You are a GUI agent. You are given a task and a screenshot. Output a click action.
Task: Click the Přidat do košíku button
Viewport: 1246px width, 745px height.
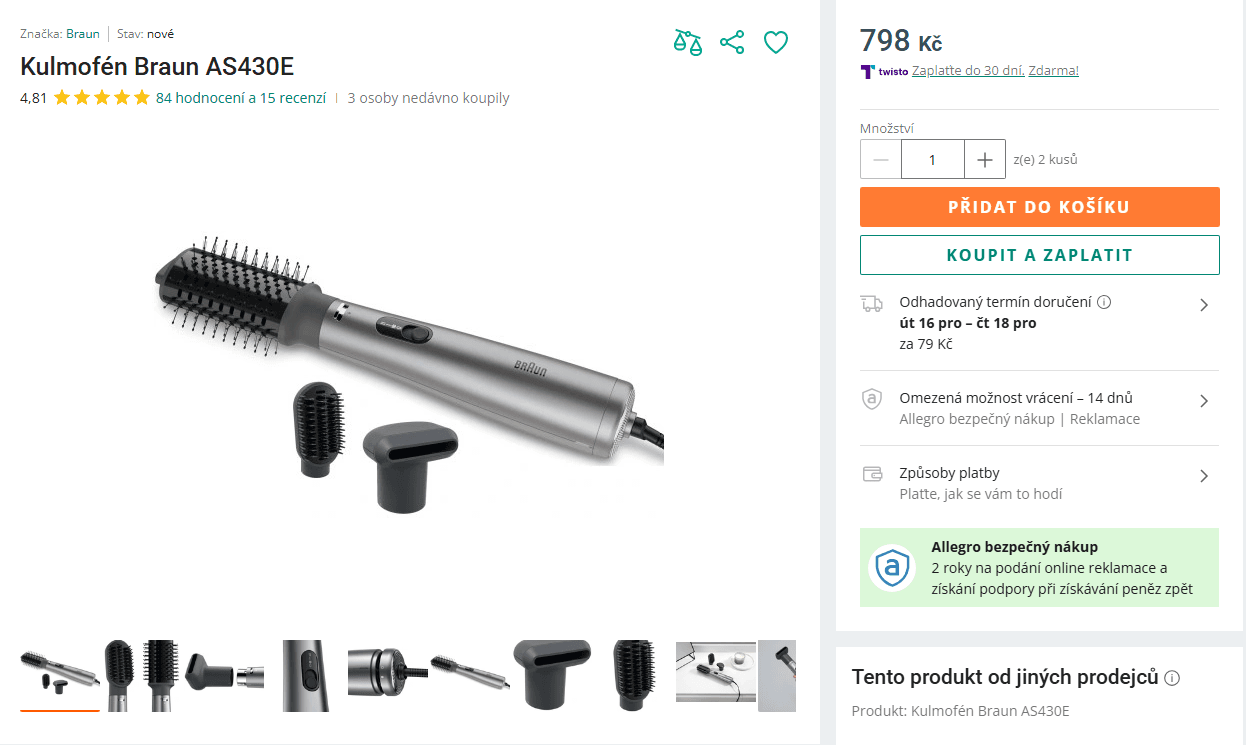coord(1040,207)
